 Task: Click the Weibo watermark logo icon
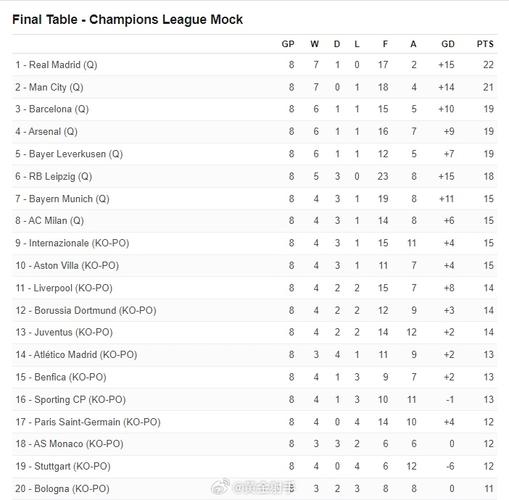click(x=220, y=486)
